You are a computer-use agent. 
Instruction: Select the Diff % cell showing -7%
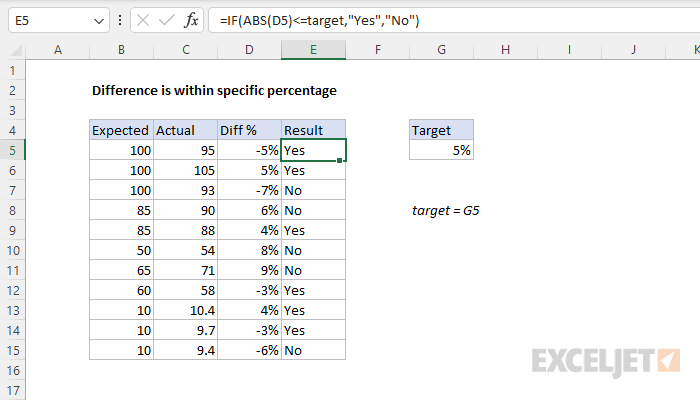click(x=249, y=190)
